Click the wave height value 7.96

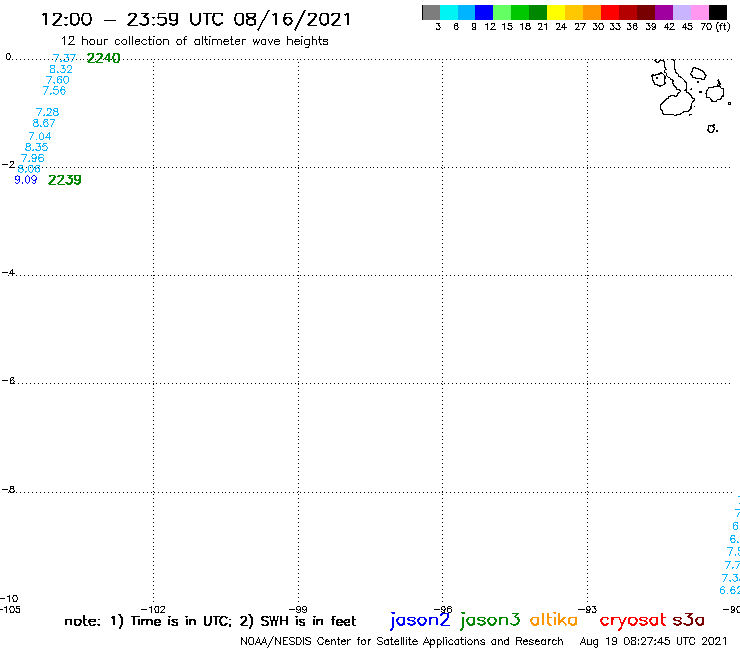pyautogui.click(x=33, y=158)
